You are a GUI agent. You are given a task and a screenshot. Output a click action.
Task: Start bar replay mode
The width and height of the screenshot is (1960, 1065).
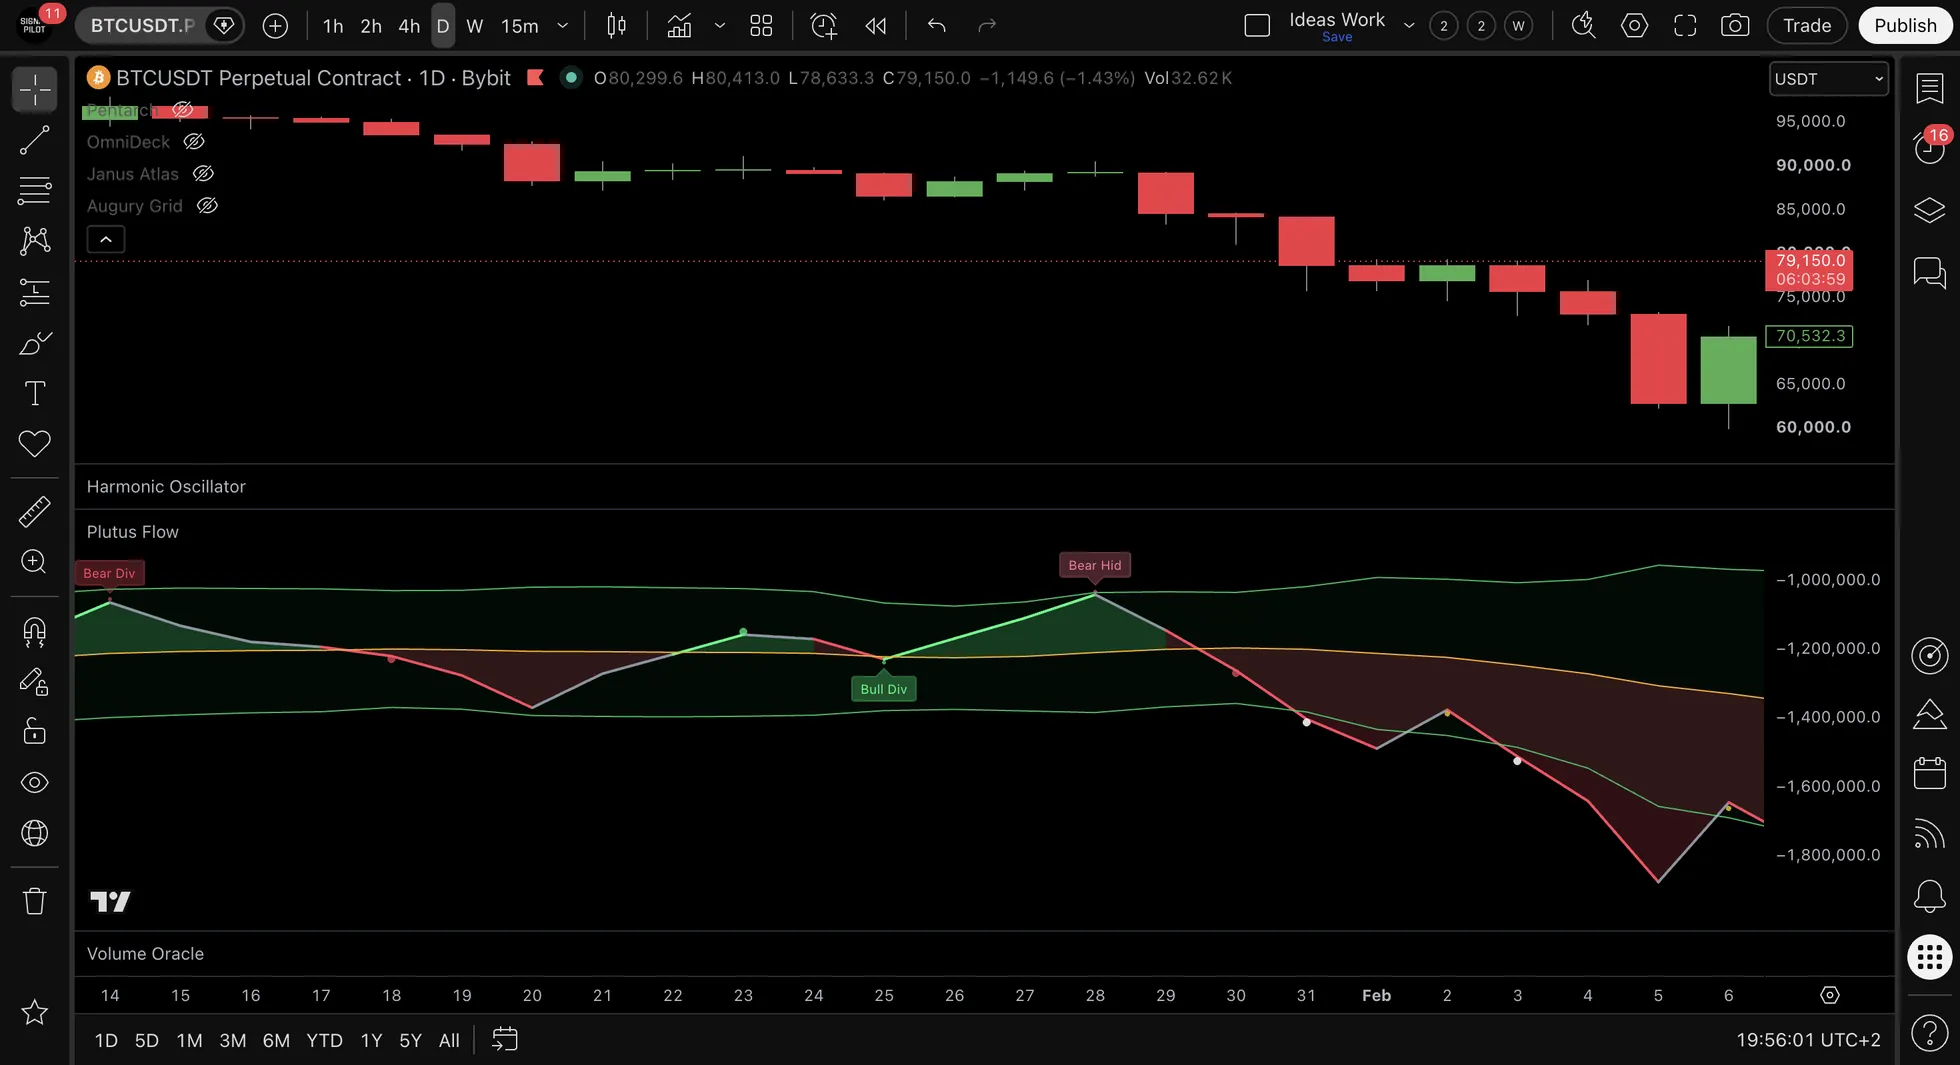pos(876,26)
